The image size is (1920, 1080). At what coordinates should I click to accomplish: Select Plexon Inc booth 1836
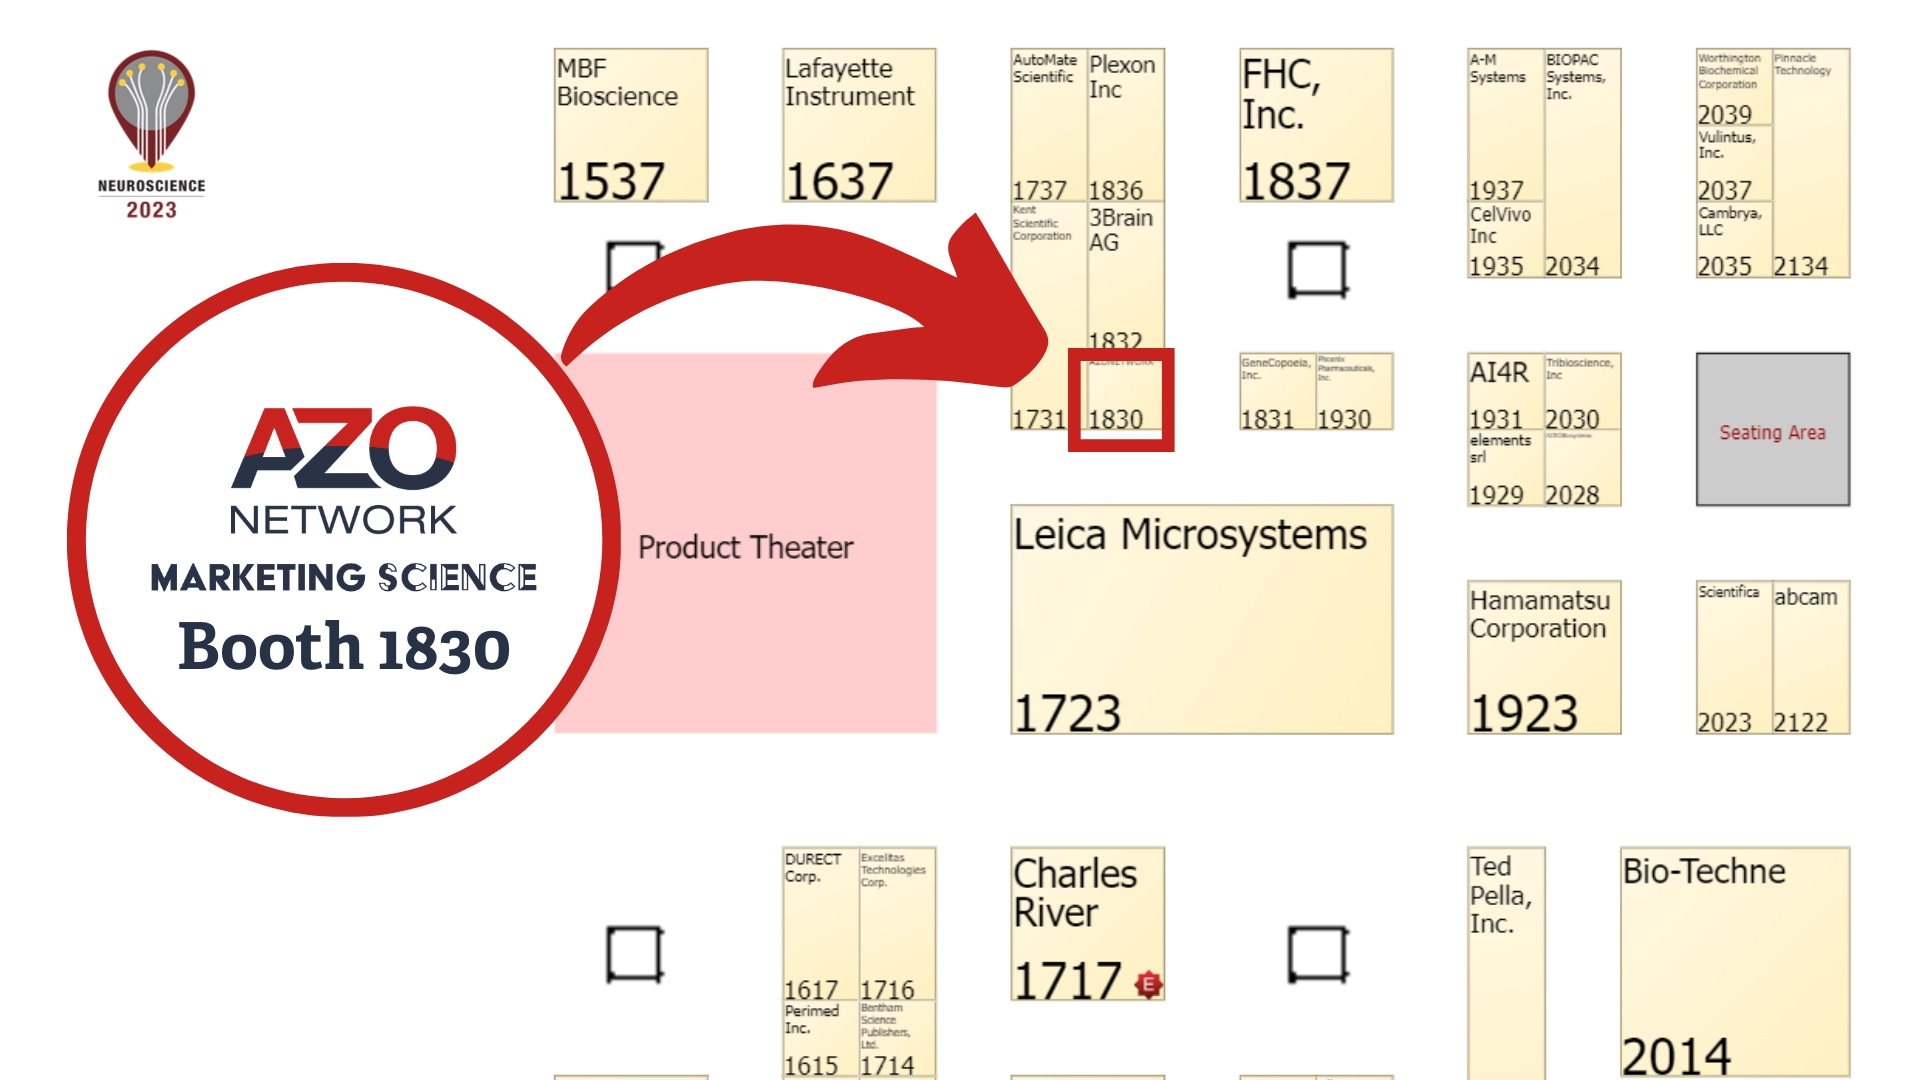tap(1126, 125)
